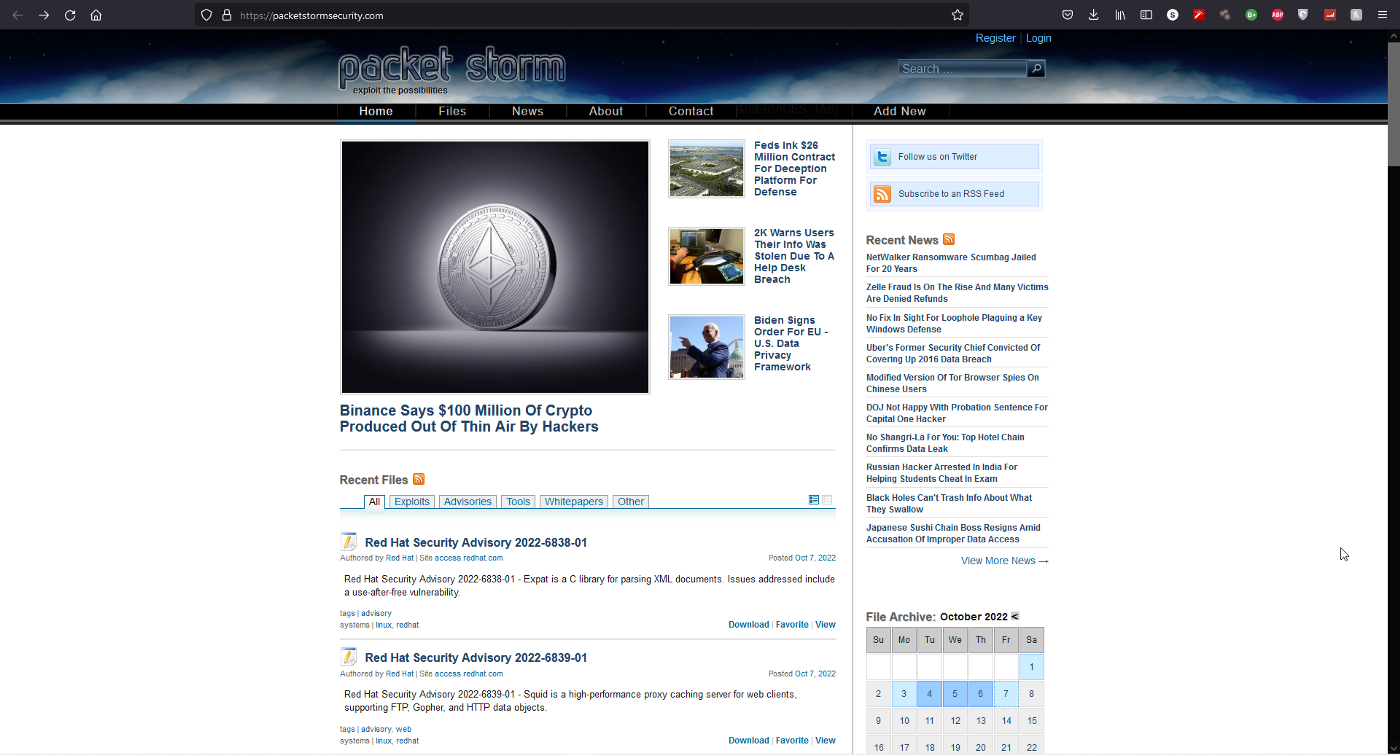Click RSS icon in Subscribe box
This screenshot has width=1400, height=755.
click(881, 194)
